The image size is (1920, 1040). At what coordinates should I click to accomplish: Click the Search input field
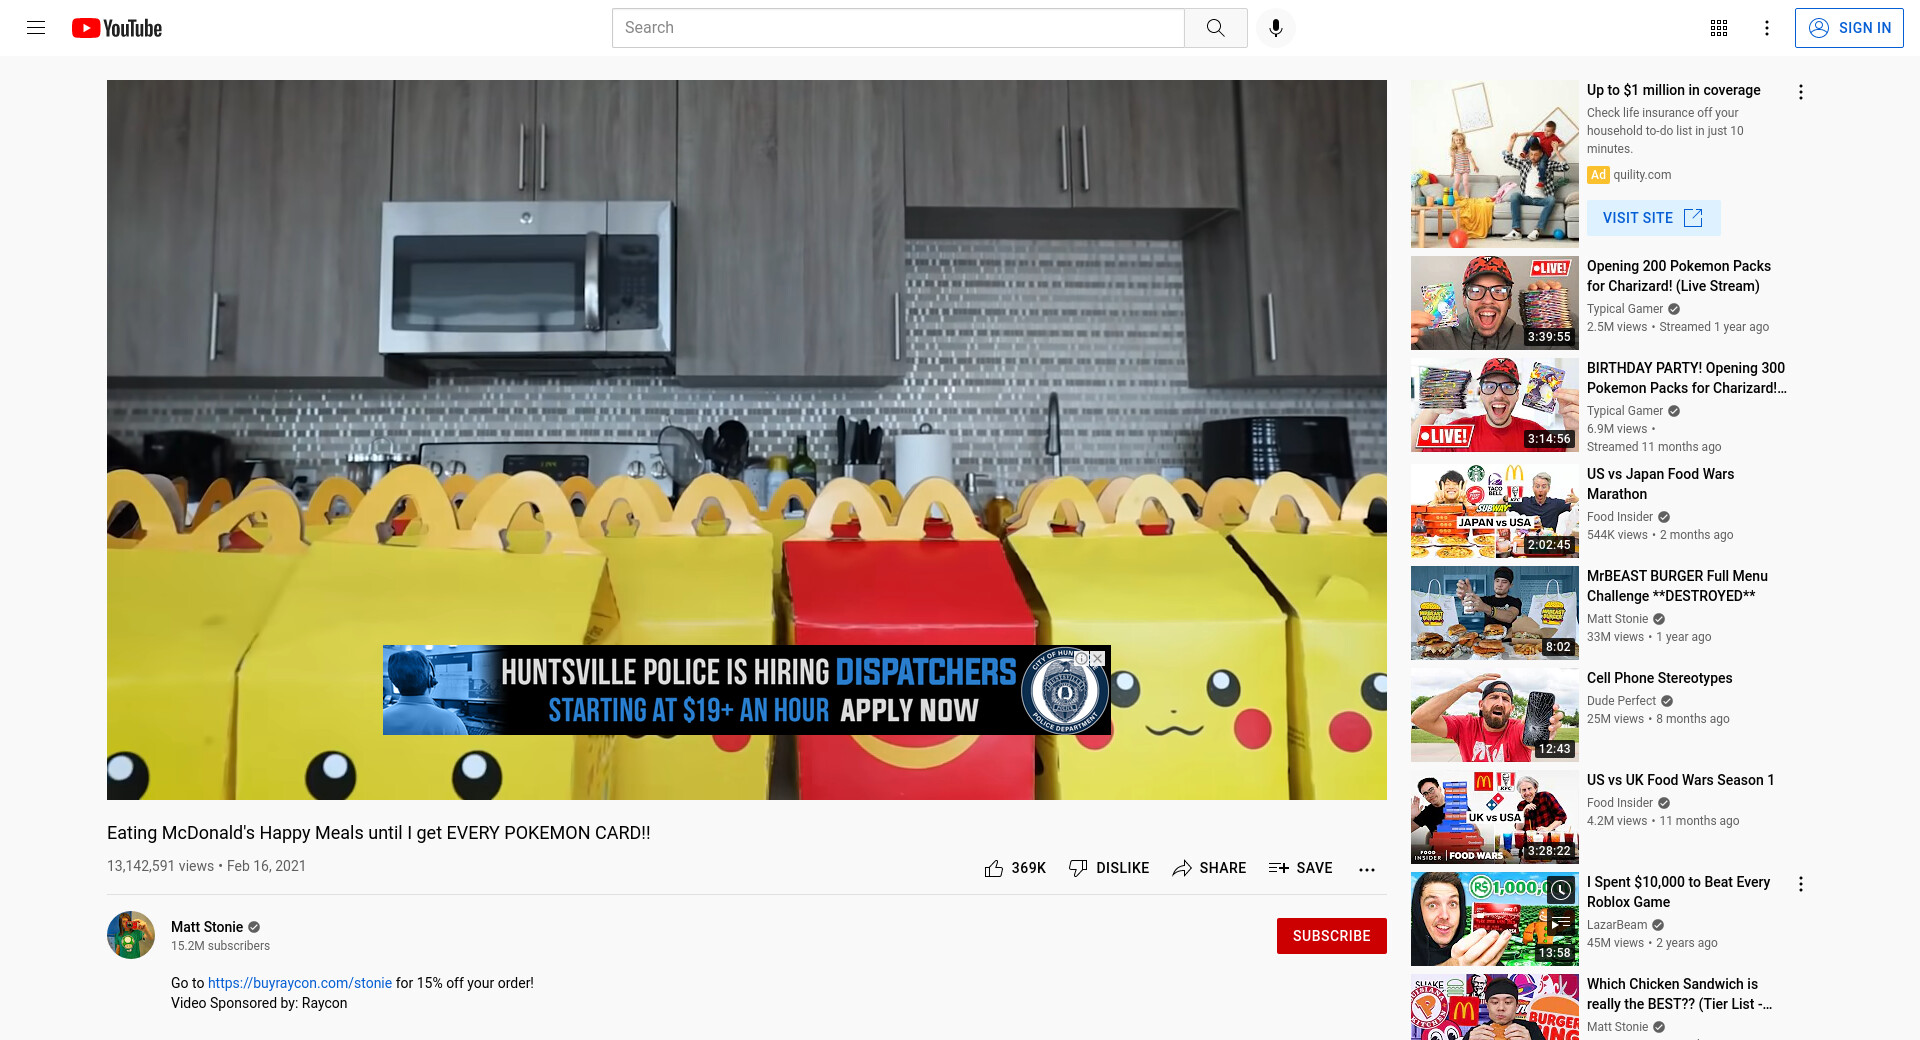[898, 28]
